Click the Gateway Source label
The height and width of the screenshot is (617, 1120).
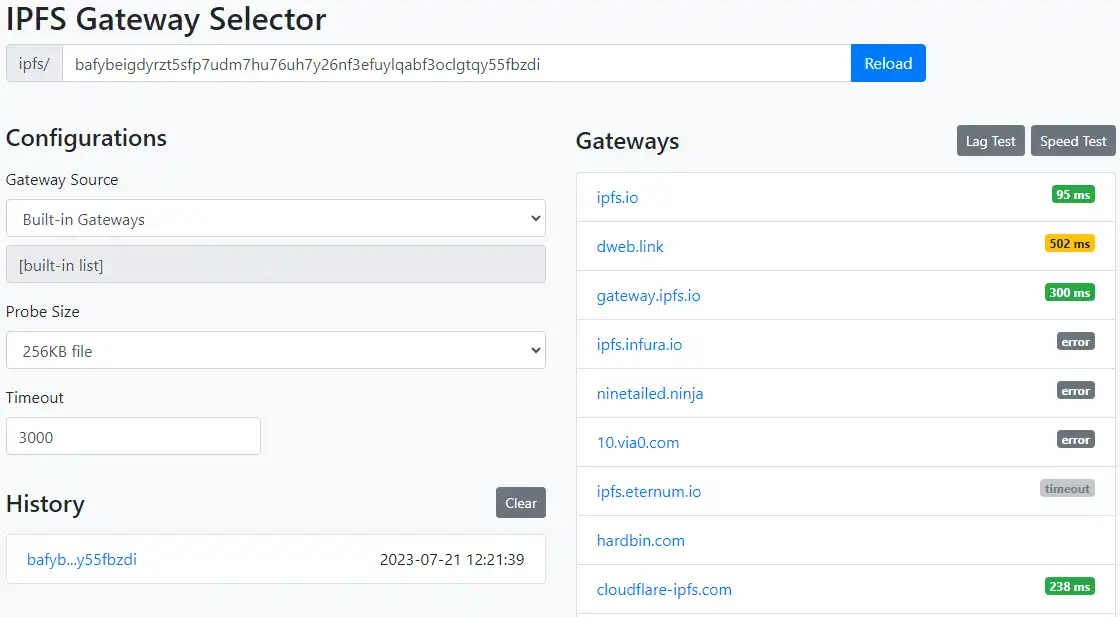point(62,180)
